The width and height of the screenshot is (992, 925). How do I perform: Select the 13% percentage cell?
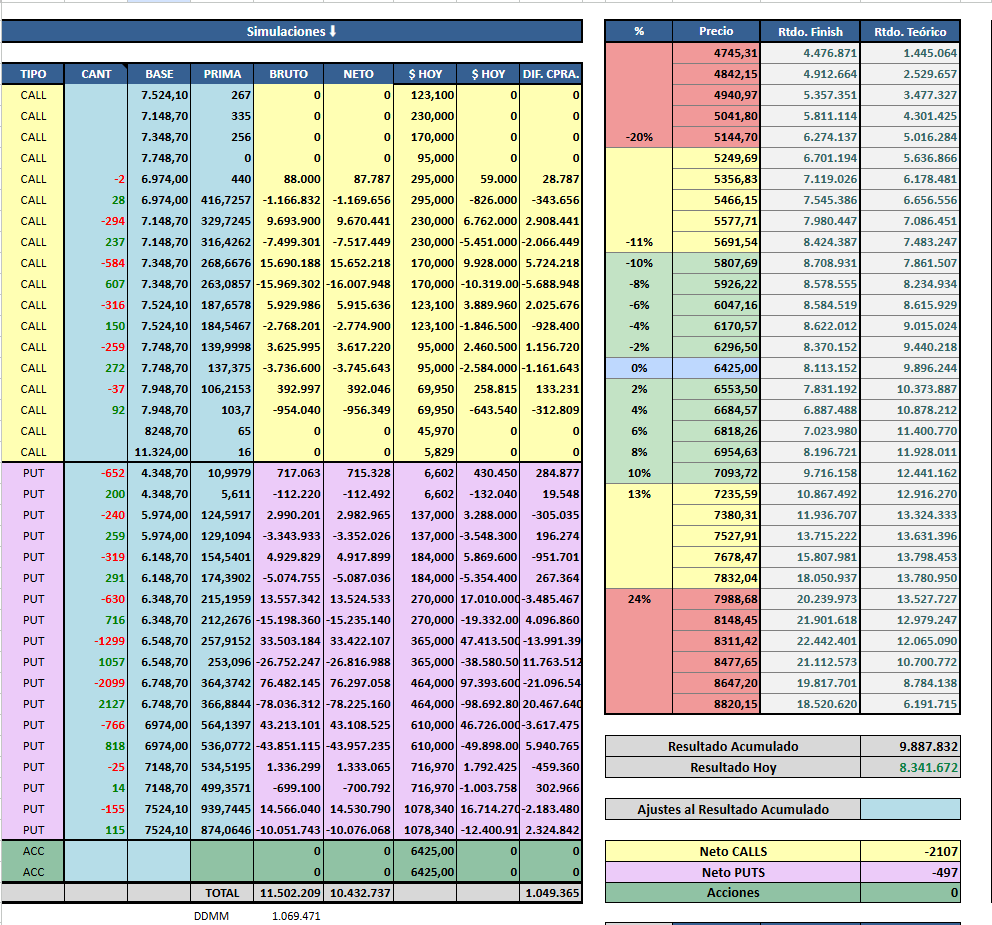pyautogui.click(x=639, y=494)
